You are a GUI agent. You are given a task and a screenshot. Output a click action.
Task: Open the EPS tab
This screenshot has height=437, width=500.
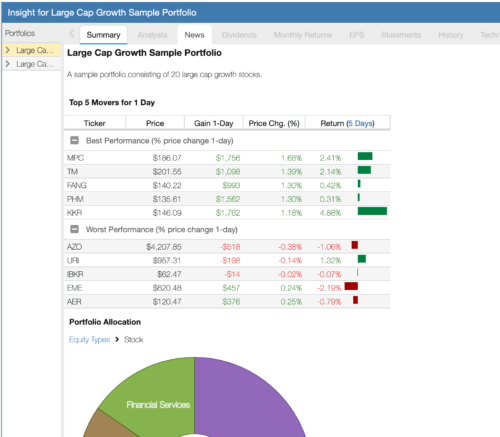pos(356,35)
